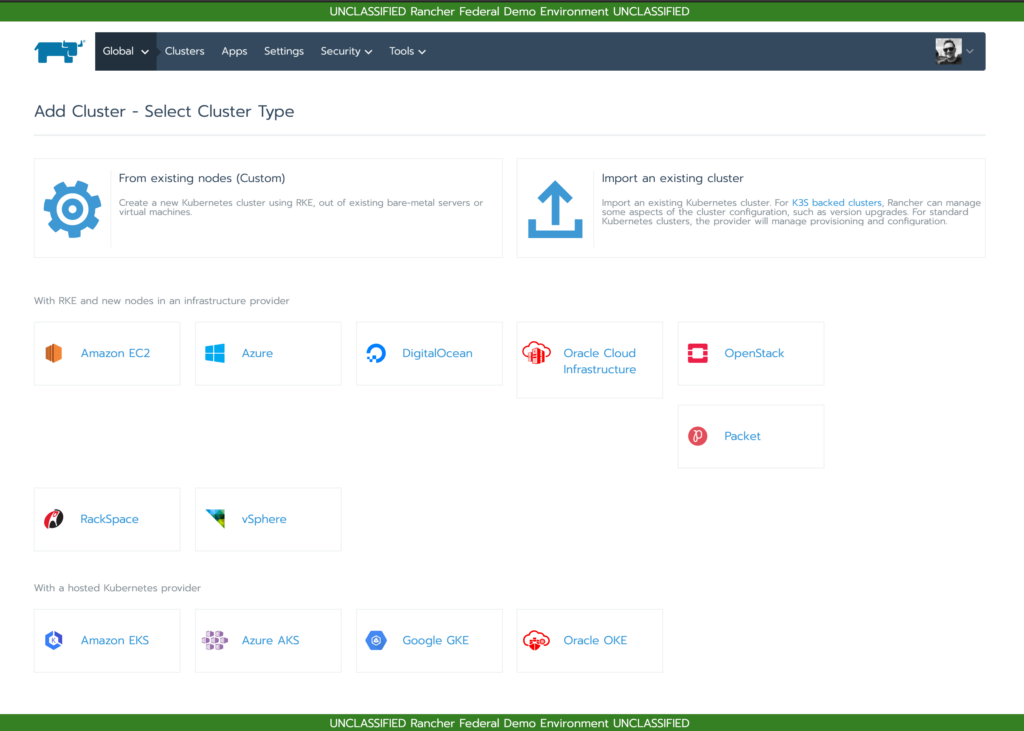Choose the Amazon EC2 label
1024x731 pixels.
115,353
